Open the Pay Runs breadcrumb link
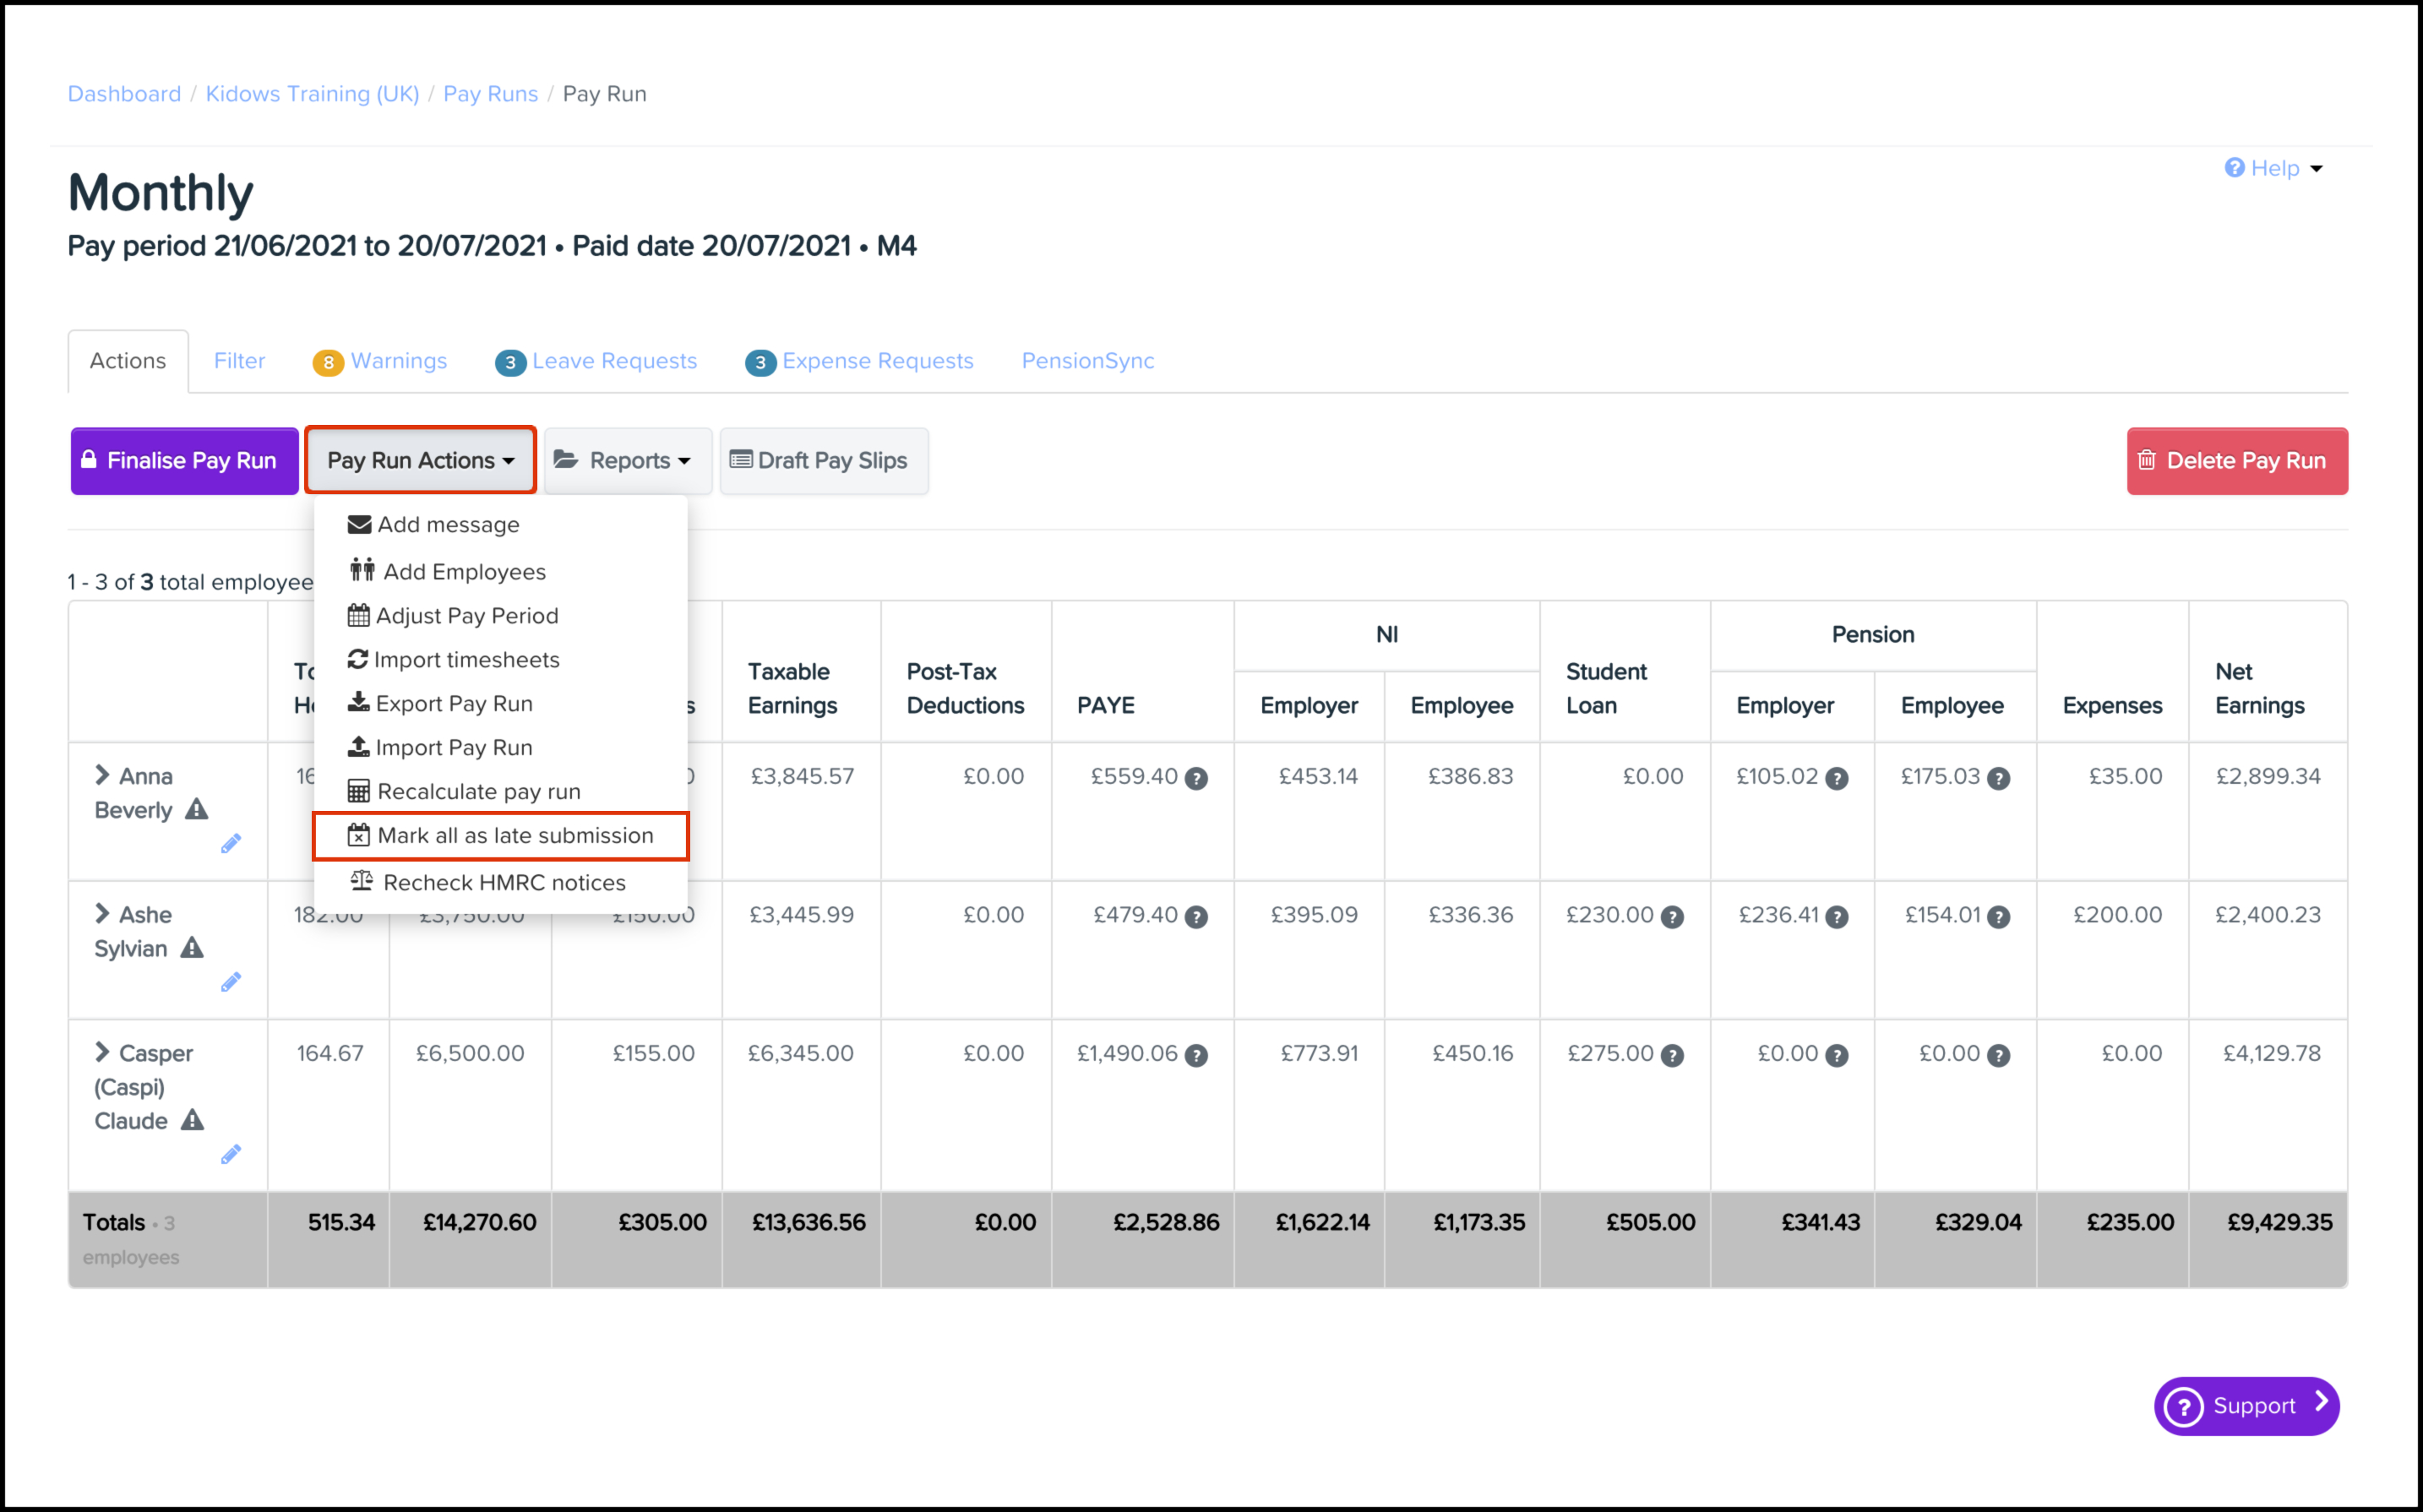This screenshot has height=1512, width=2423. click(490, 94)
